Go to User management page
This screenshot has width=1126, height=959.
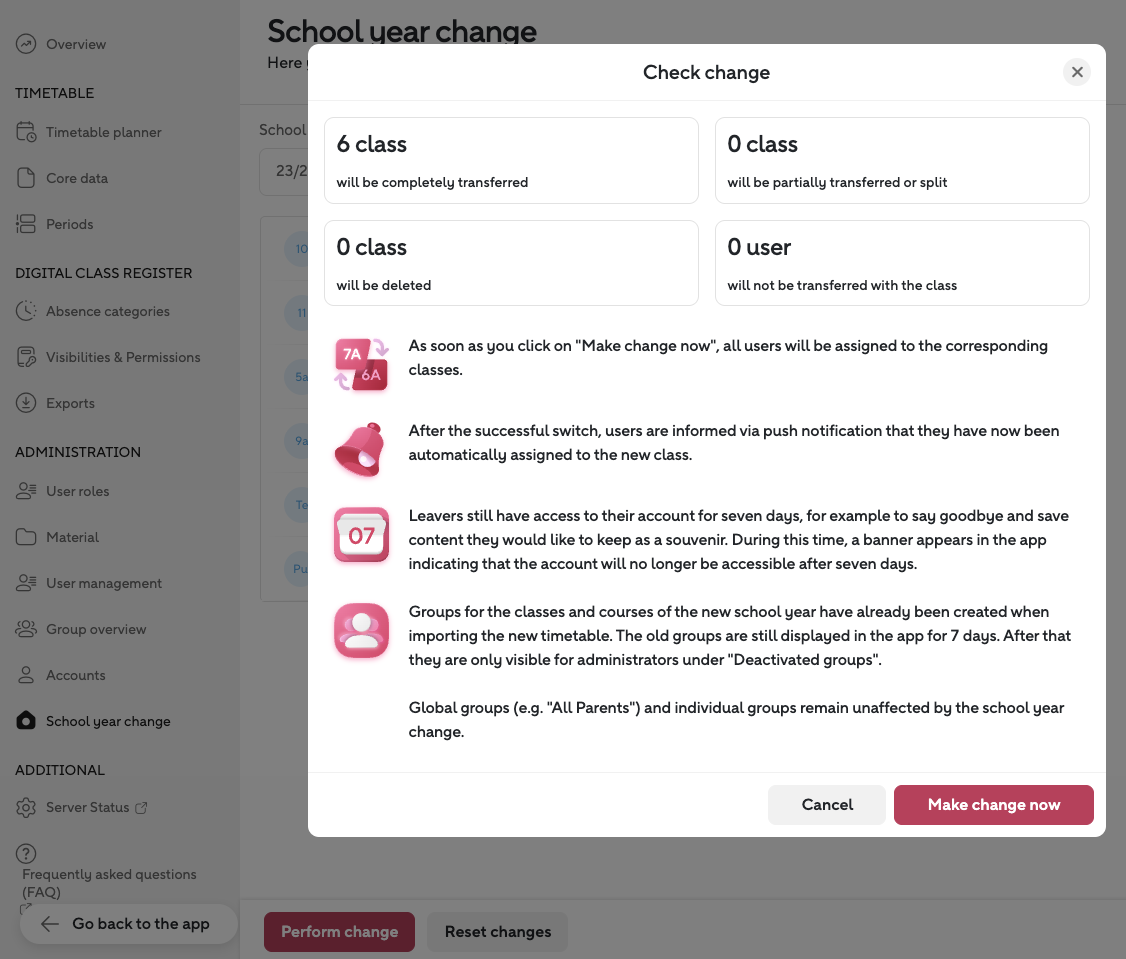[103, 583]
